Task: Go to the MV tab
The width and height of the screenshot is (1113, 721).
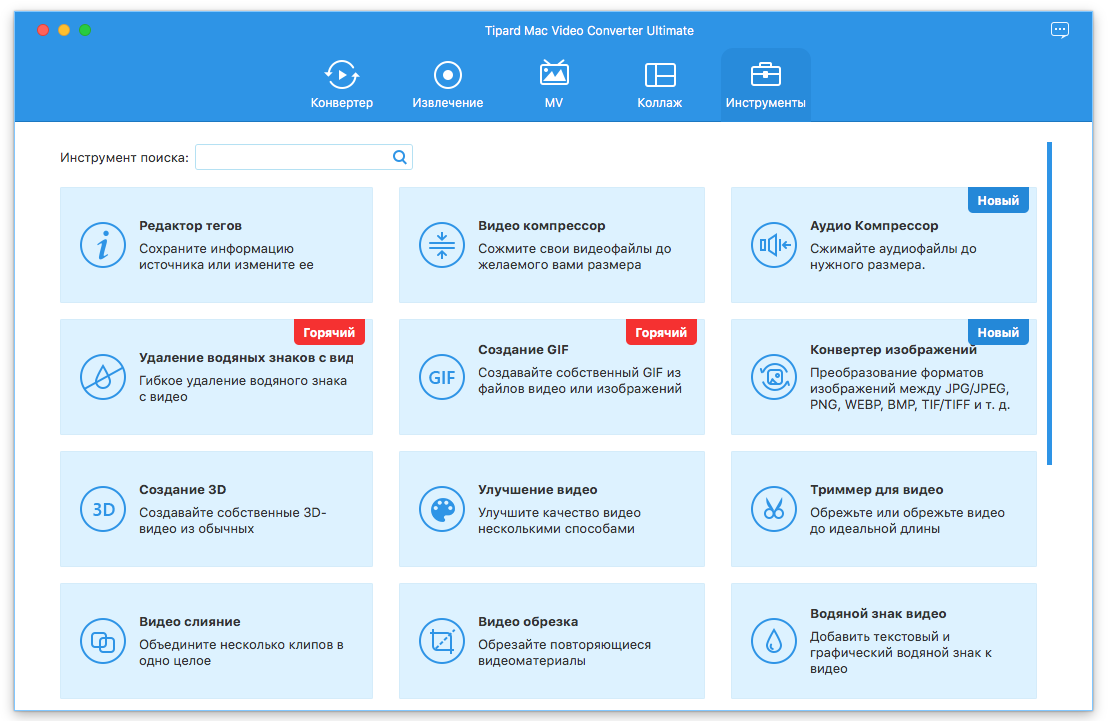Action: click(x=553, y=85)
